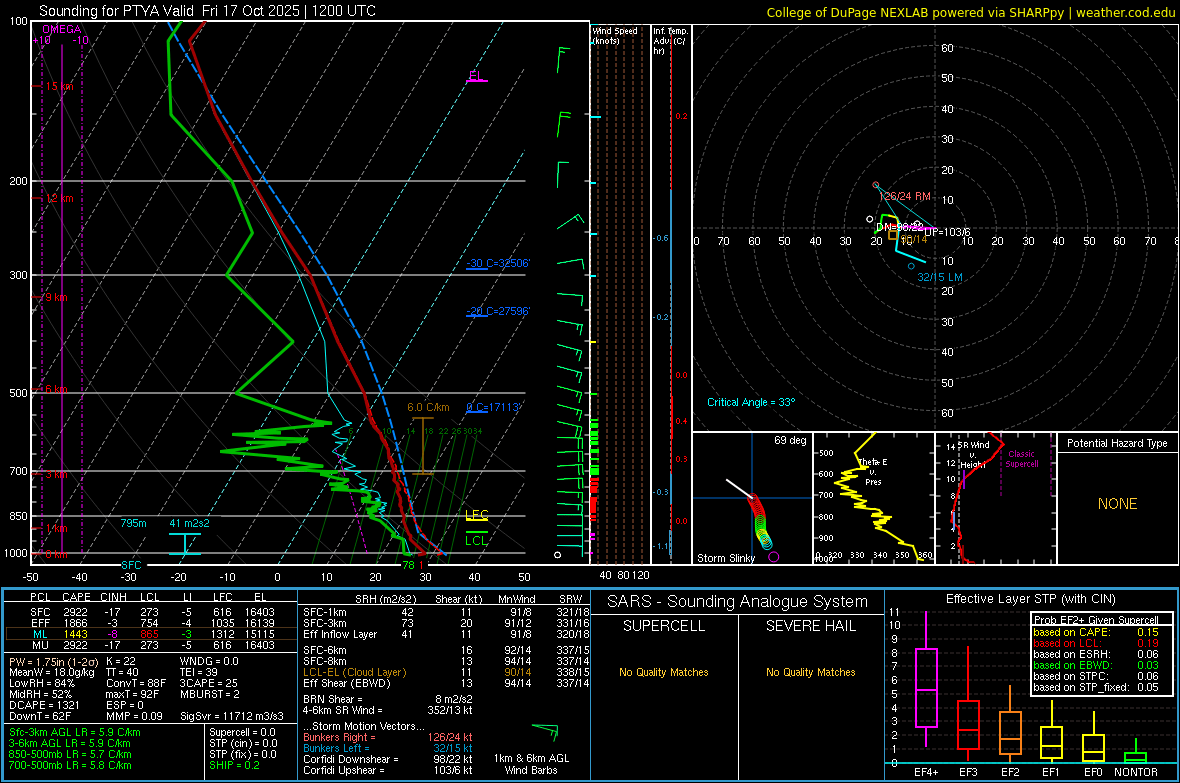Click the '0 C=17113'' freezing level label

[x=493, y=407]
